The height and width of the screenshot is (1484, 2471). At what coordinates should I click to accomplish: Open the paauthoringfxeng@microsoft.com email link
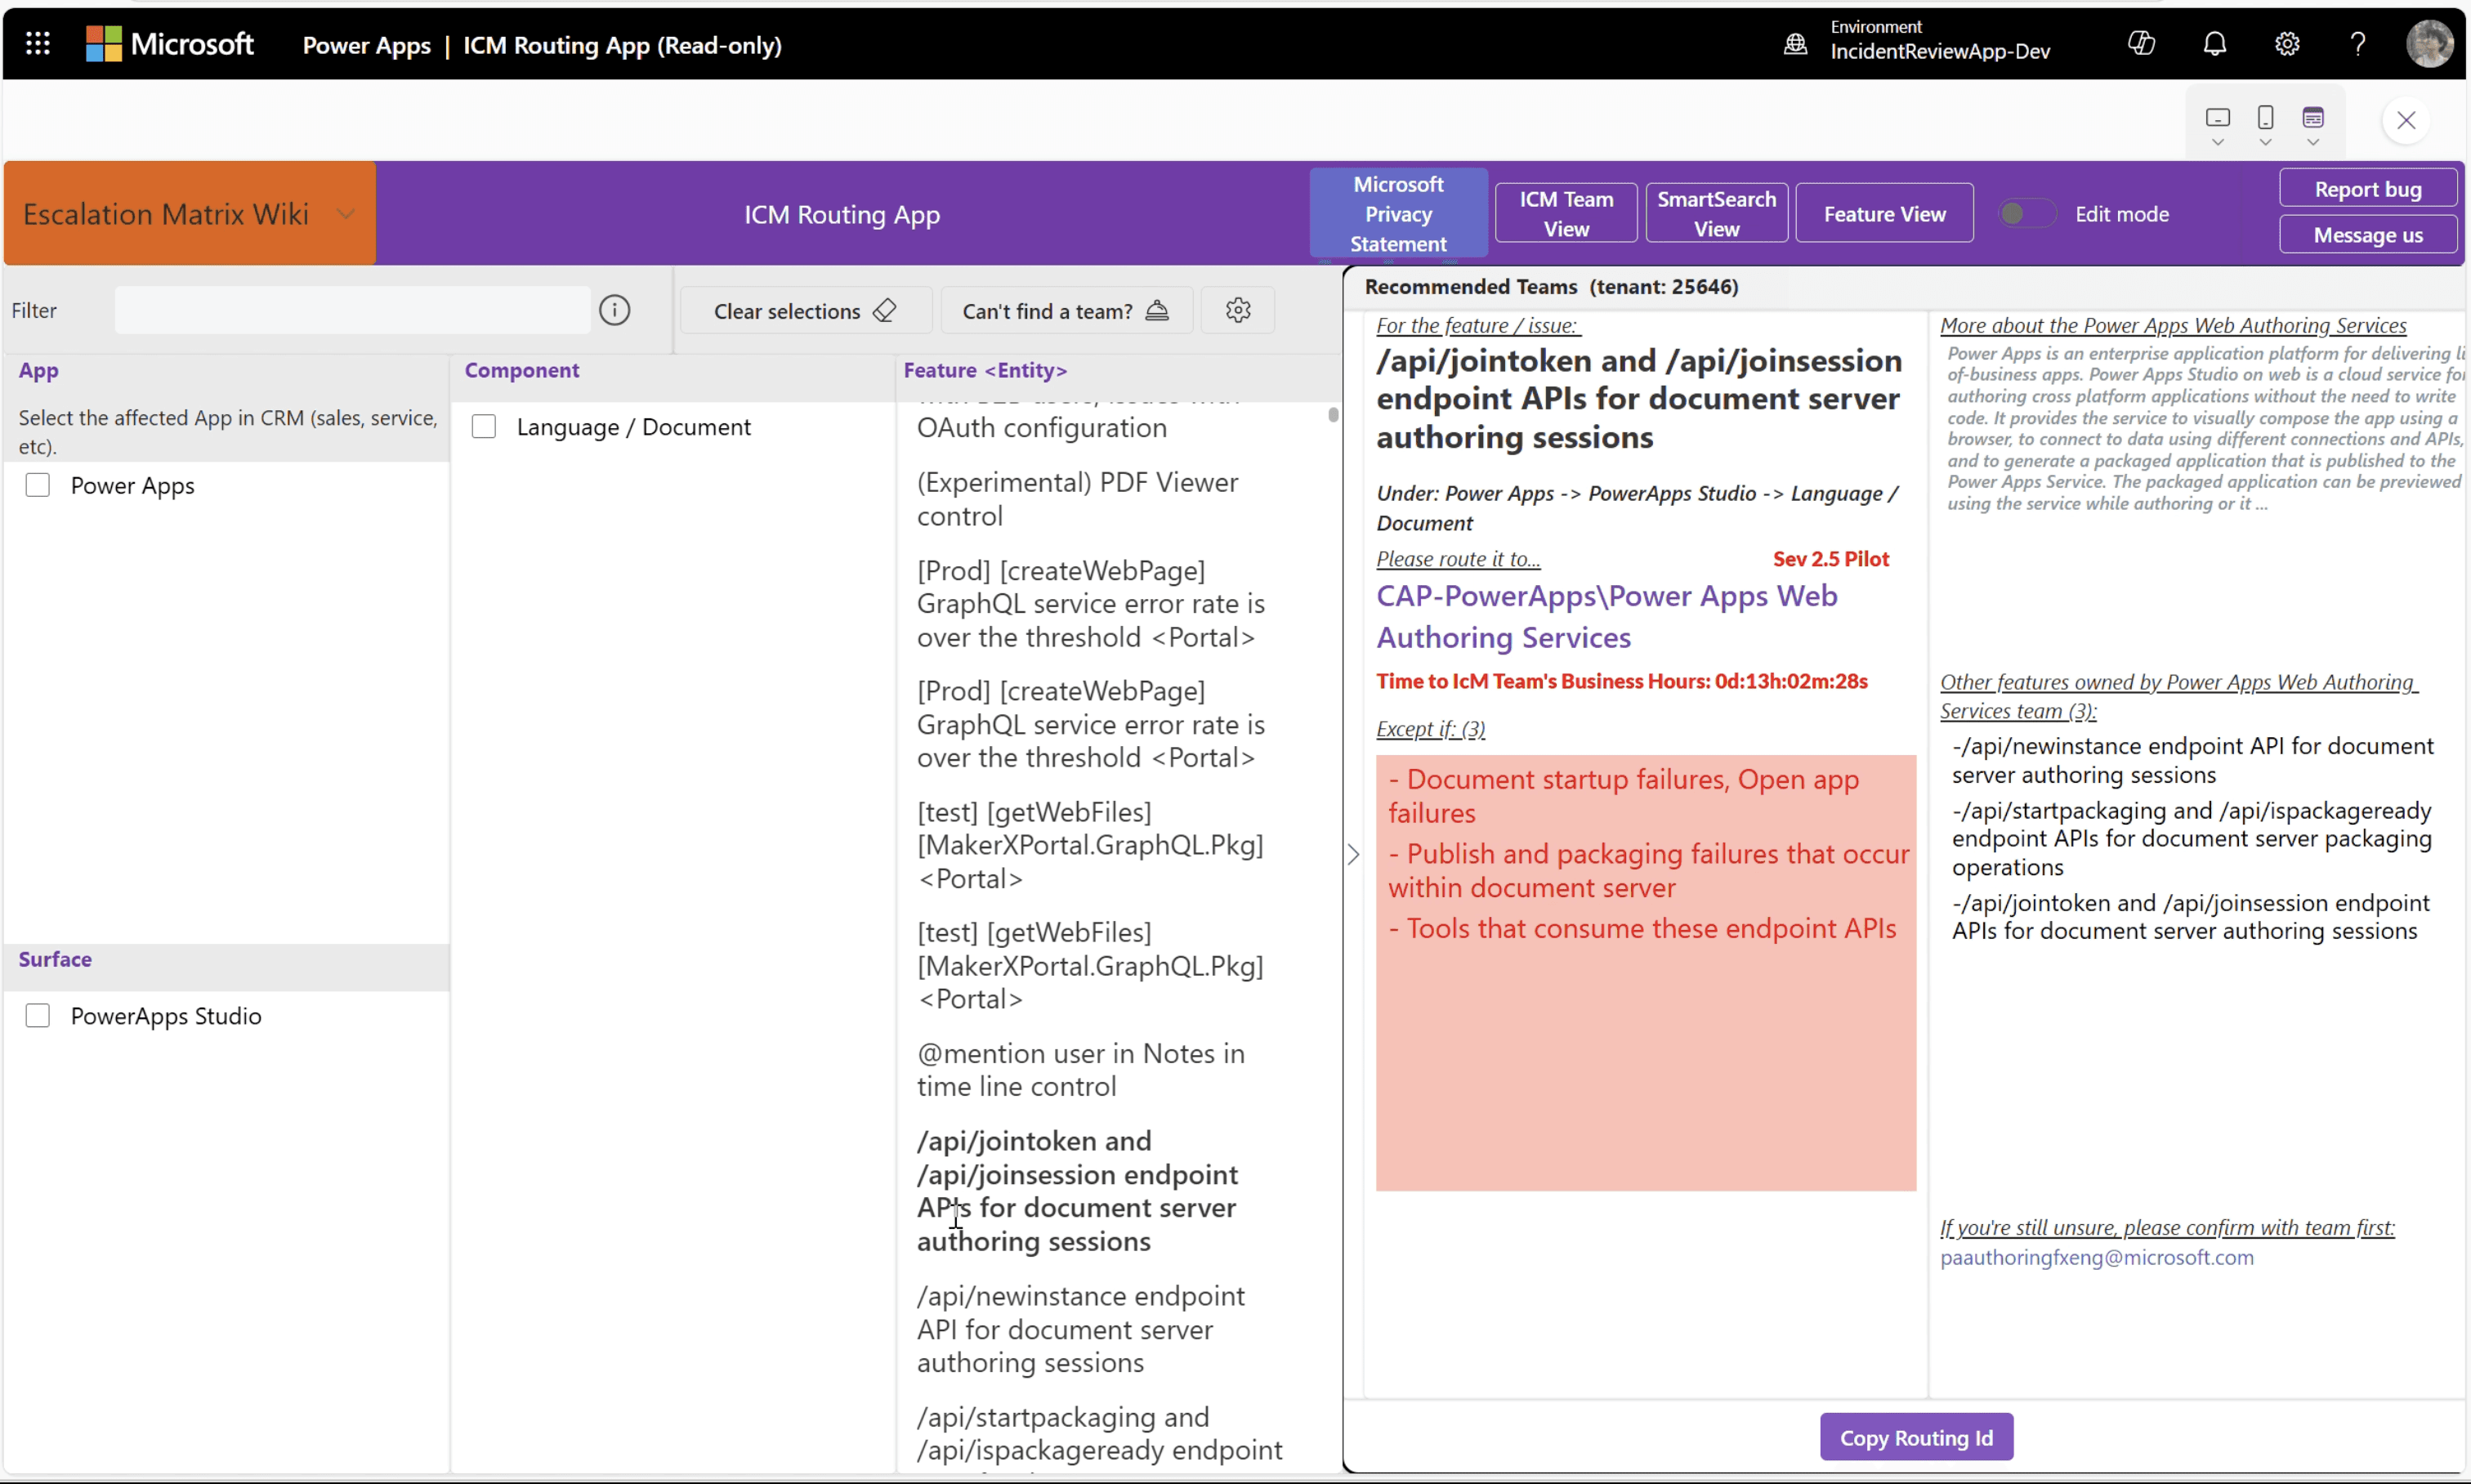click(x=2097, y=1257)
